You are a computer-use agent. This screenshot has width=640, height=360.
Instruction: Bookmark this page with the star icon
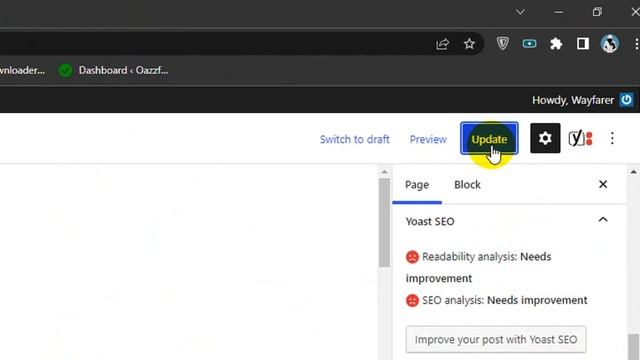coord(469,44)
